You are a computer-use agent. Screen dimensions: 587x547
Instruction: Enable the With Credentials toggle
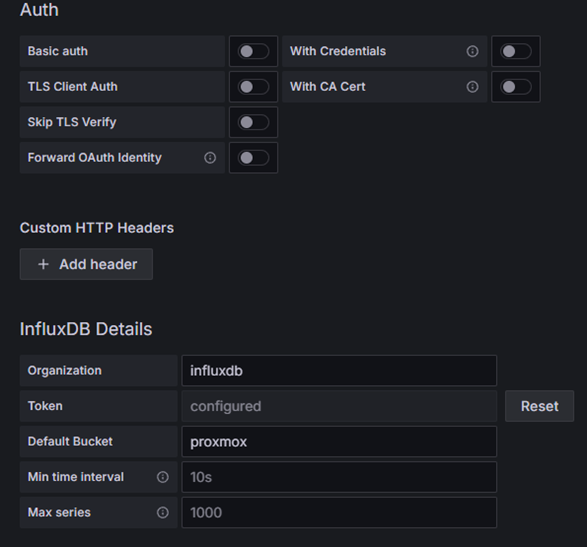[x=516, y=51]
